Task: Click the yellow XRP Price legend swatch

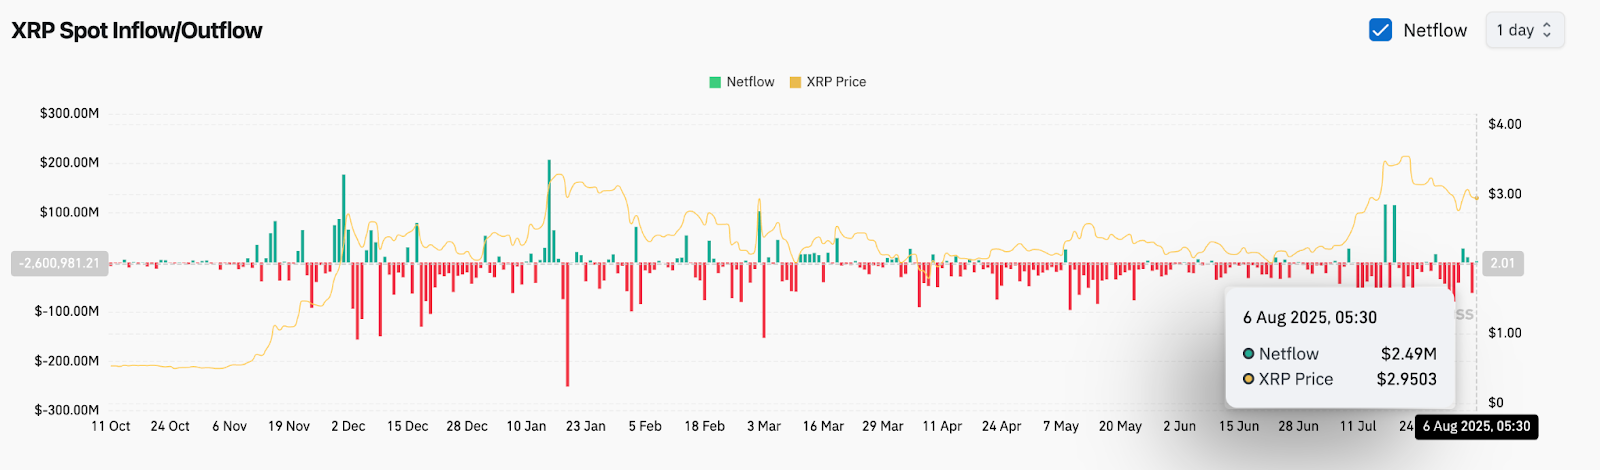Action: tap(795, 82)
